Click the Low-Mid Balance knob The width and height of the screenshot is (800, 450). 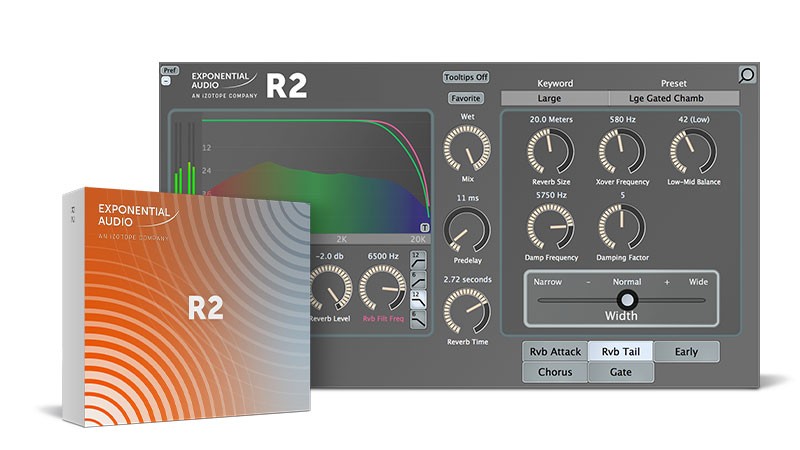tap(693, 151)
